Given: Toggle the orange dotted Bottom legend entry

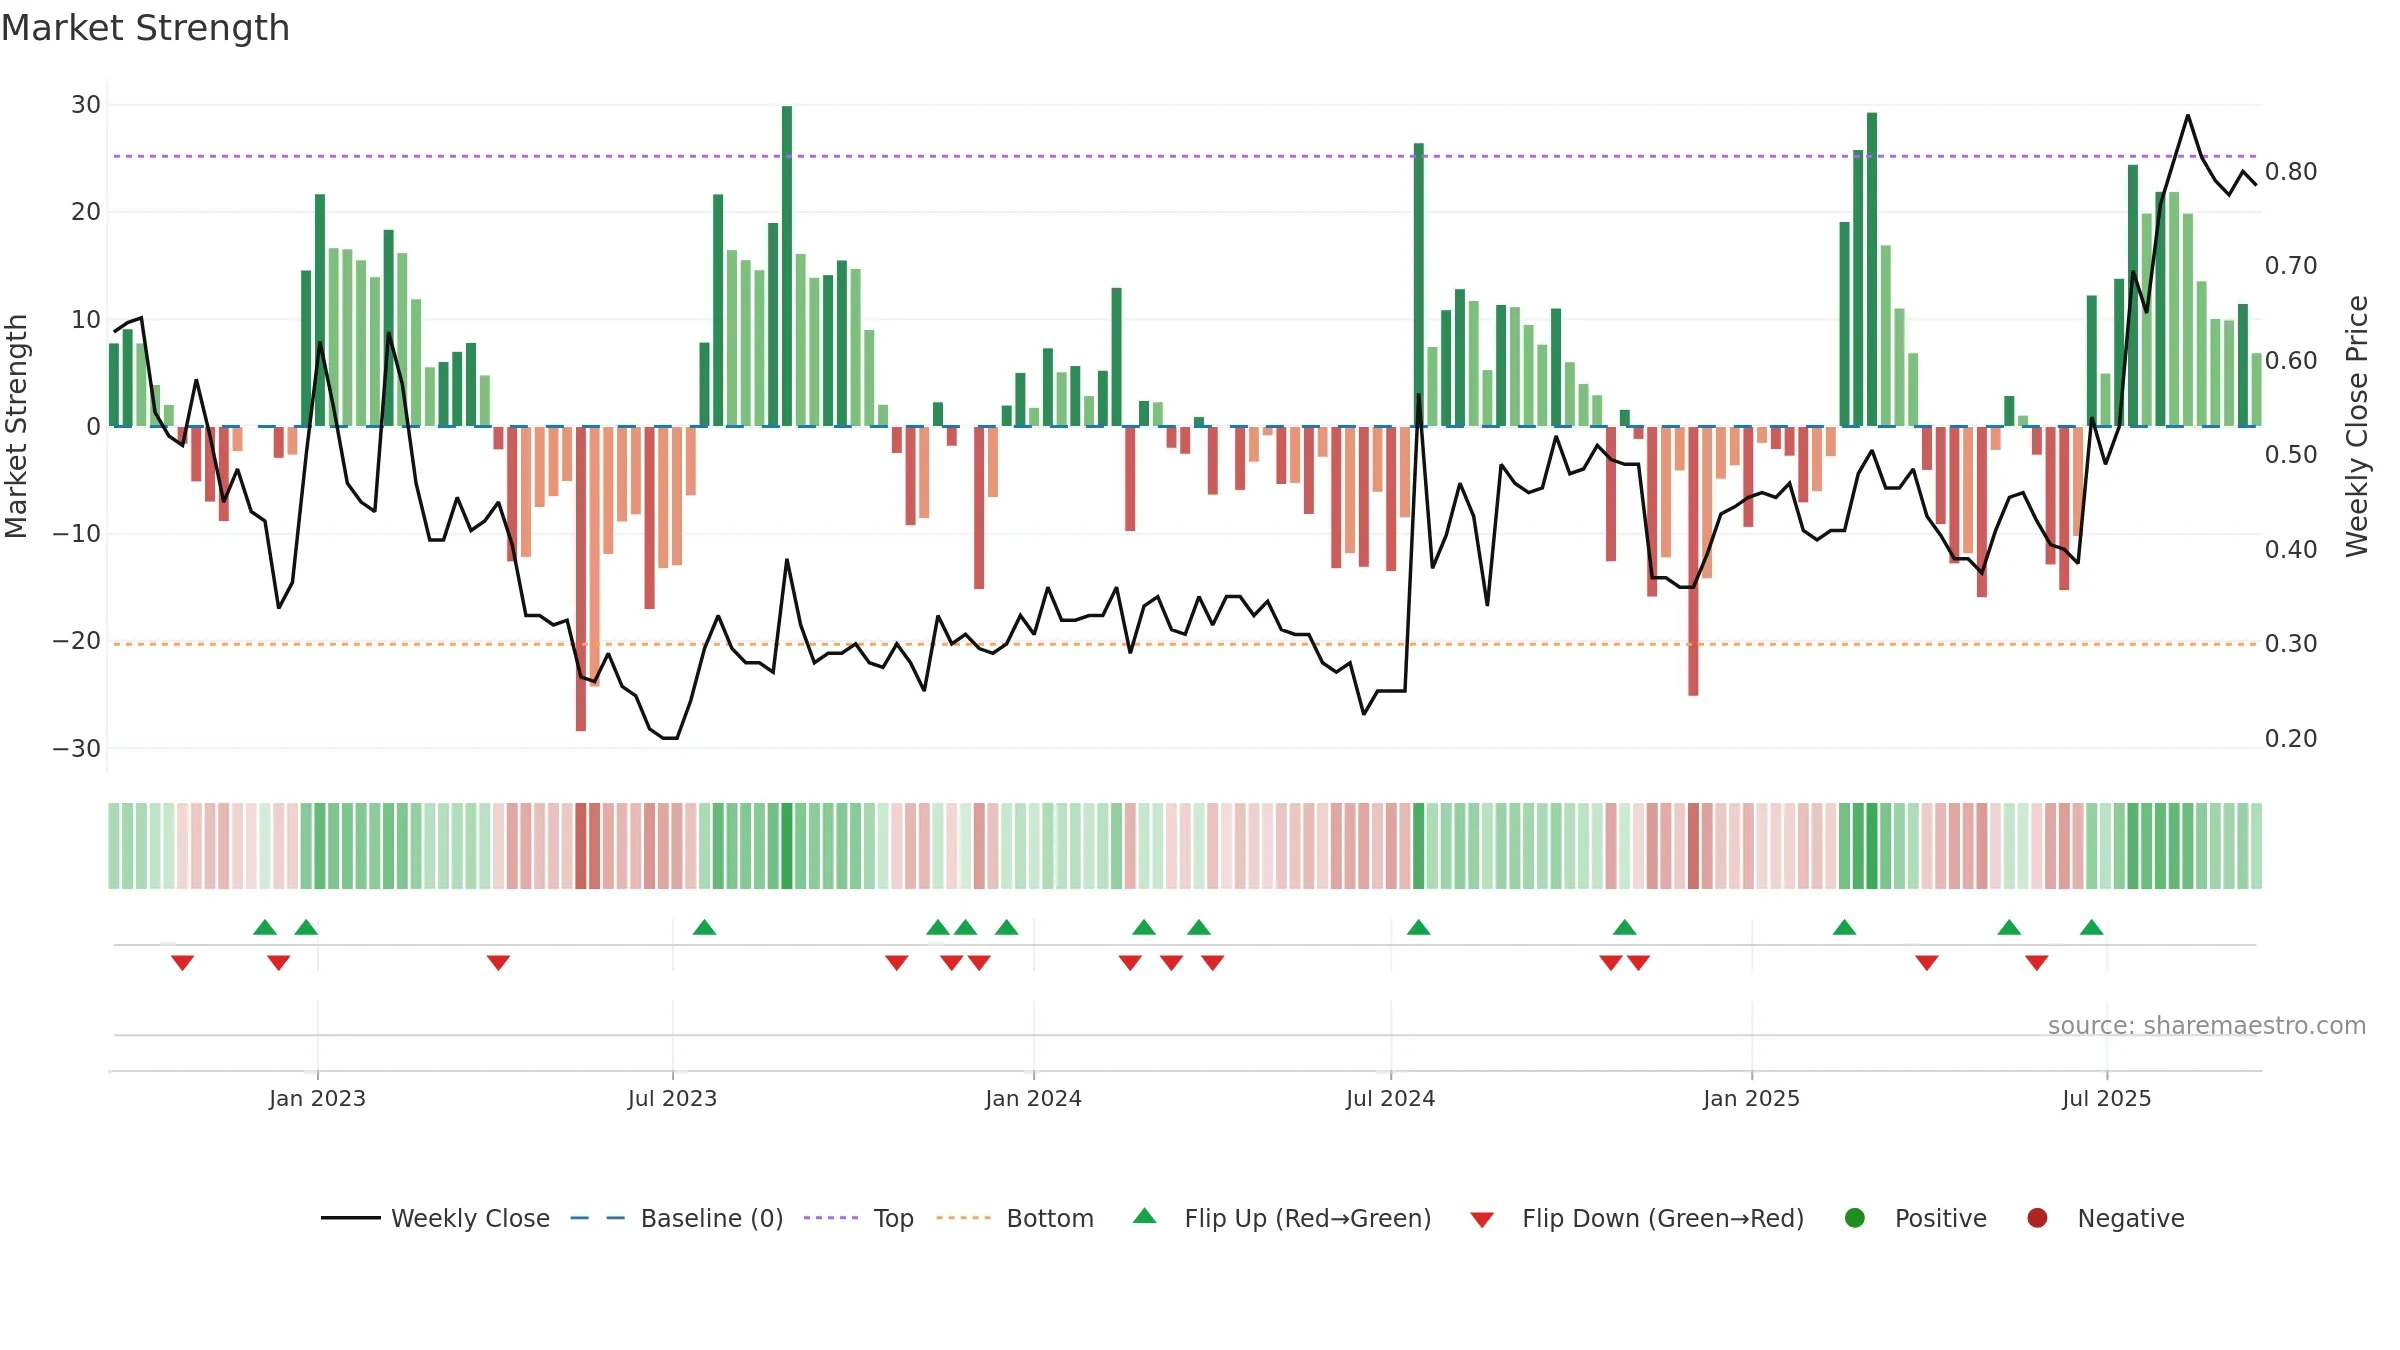Looking at the screenshot, I should tap(1015, 1218).
